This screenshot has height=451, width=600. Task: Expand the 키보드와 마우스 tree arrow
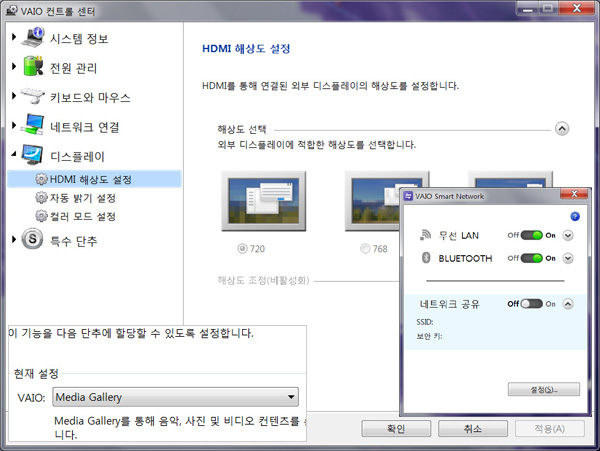[x=14, y=96]
